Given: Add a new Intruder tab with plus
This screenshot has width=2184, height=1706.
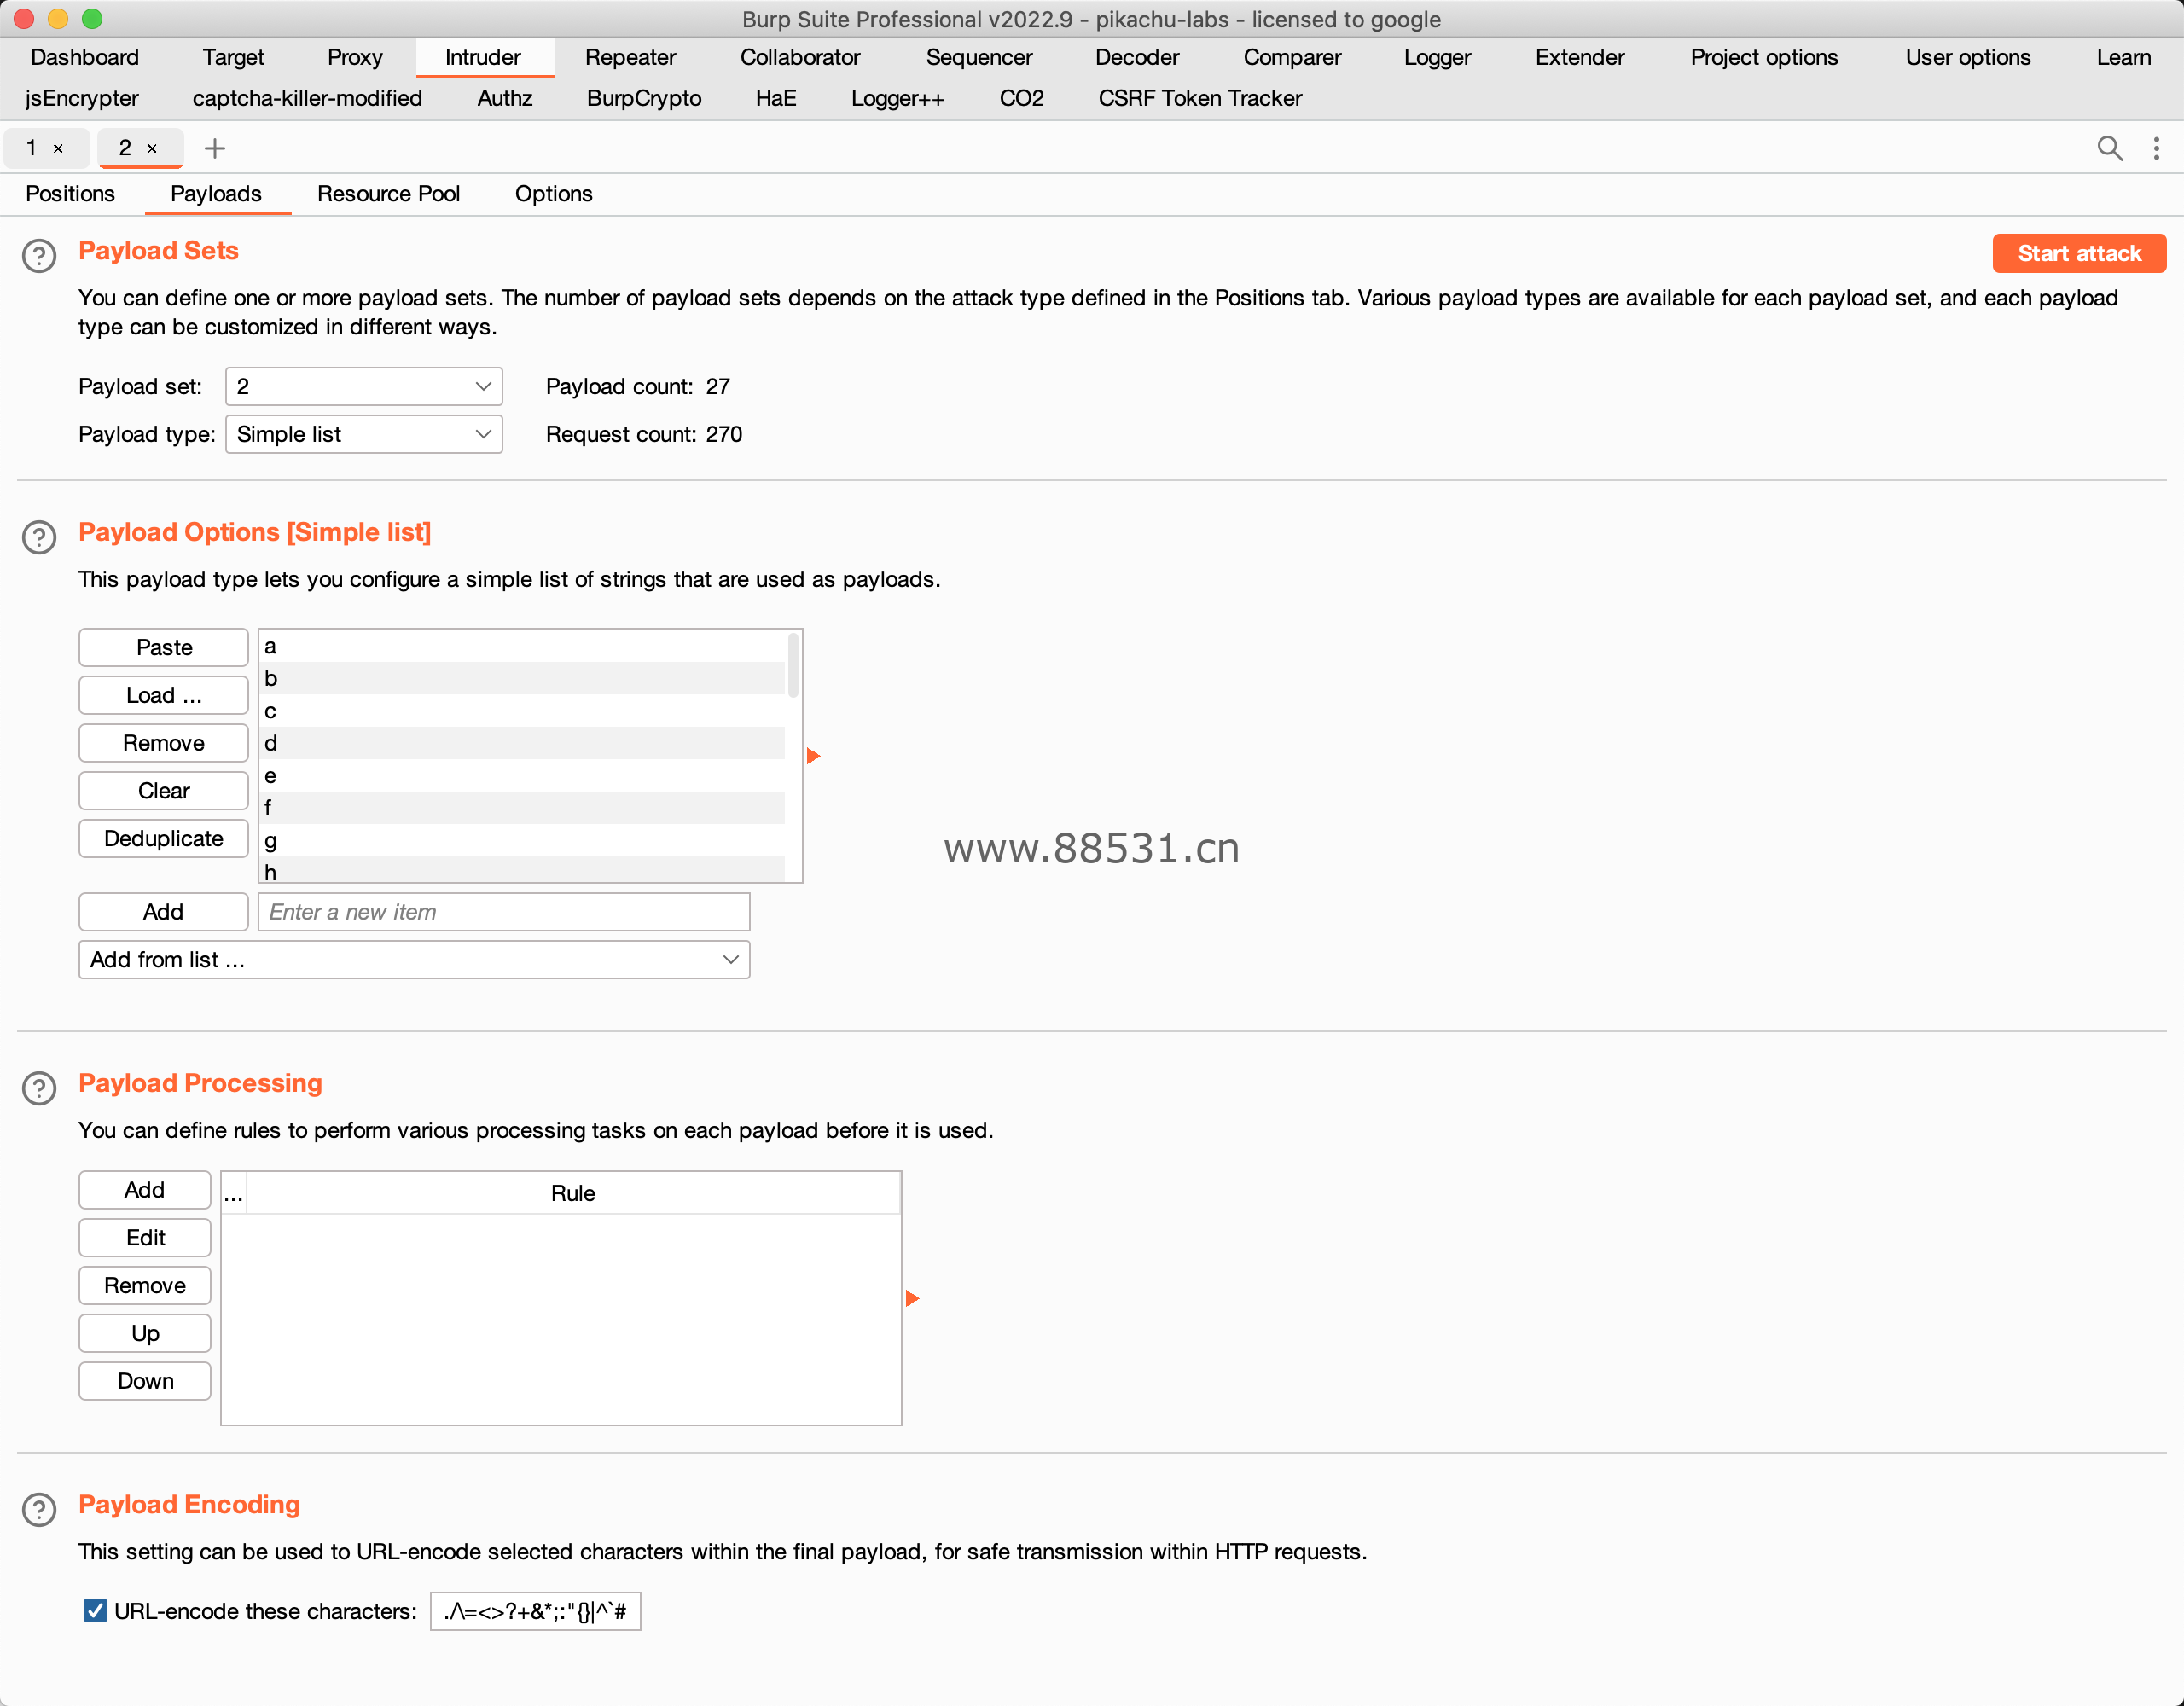Looking at the screenshot, I should pyautogui.click(x=214, y=148).
